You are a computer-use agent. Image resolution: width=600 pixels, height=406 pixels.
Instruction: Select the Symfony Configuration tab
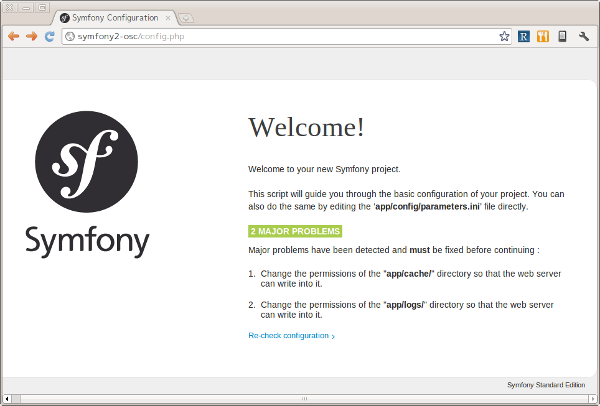pyautogui.click(x=115, y=18)
